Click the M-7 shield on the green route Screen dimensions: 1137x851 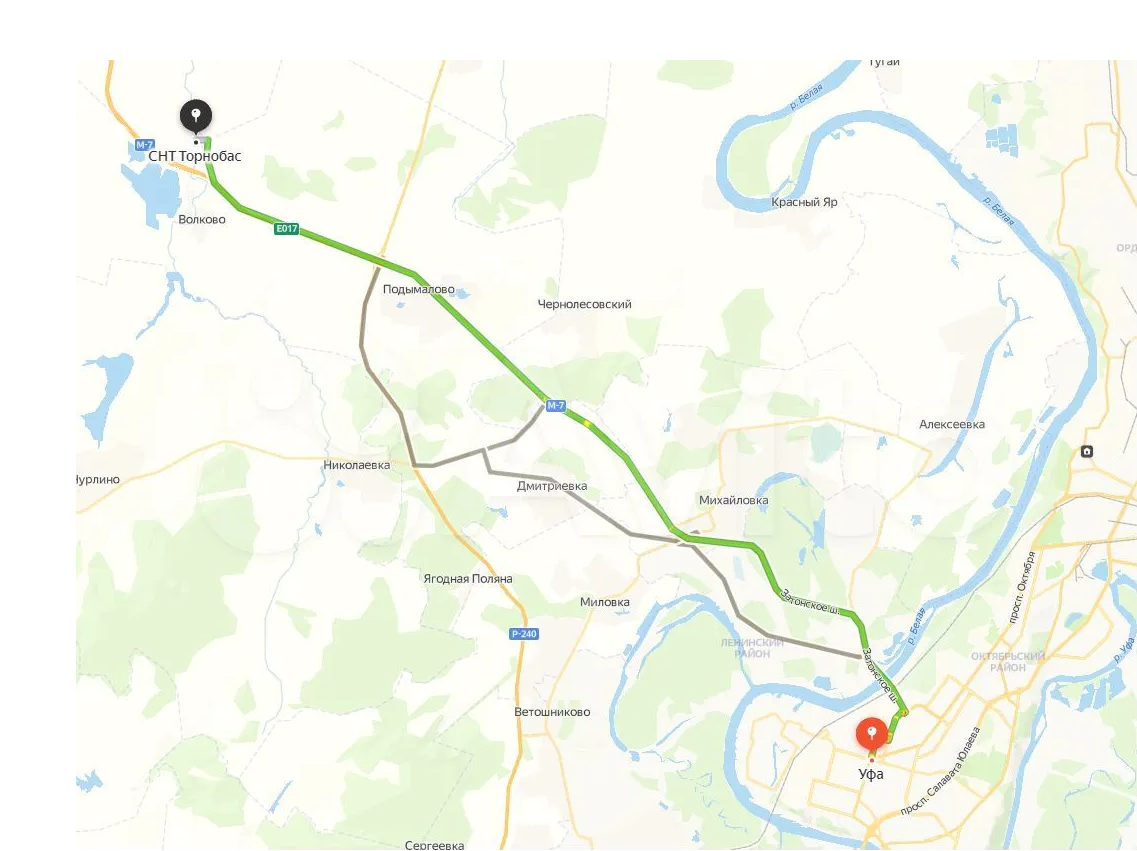(555, 406)
